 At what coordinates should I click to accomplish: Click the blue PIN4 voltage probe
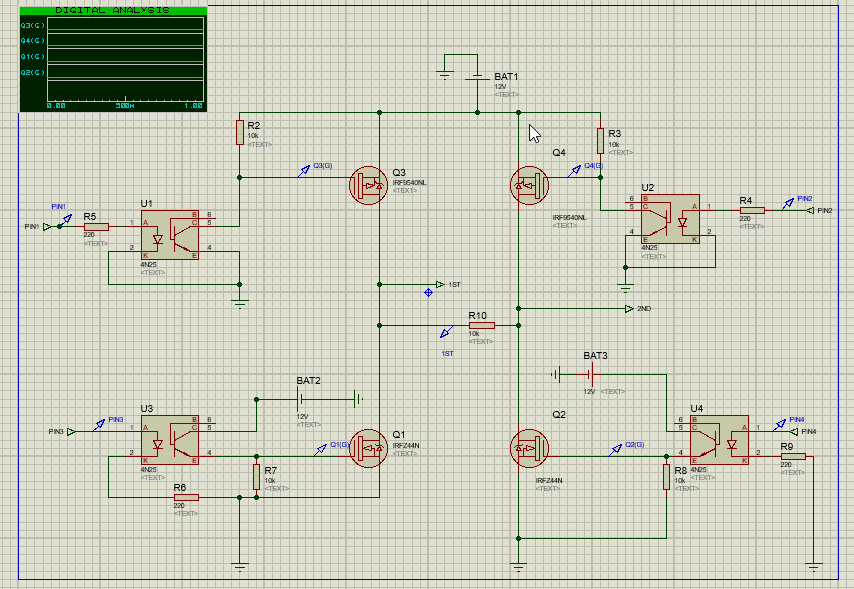coord(780,424)
